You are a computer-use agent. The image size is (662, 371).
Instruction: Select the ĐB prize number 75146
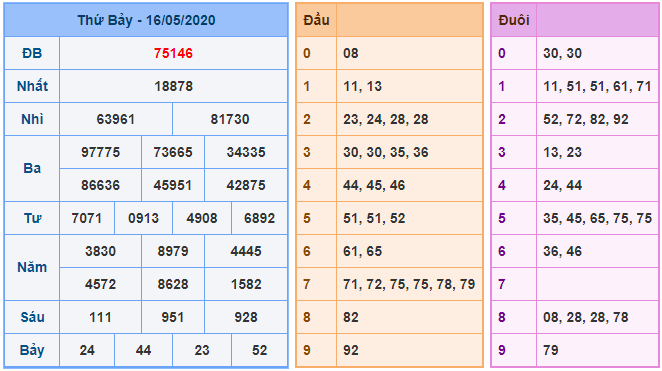(173, 53)
